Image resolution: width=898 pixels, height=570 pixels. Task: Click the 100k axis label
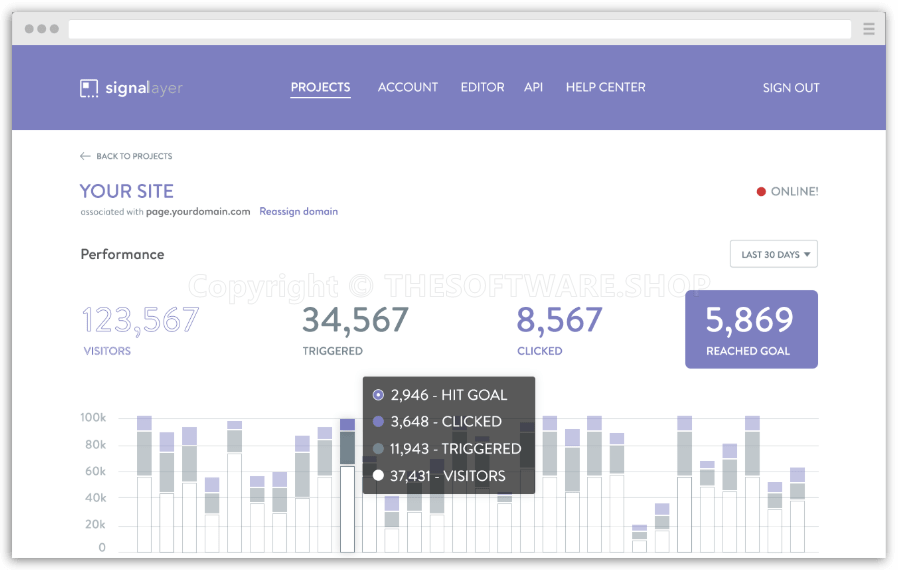coord(93,418)
